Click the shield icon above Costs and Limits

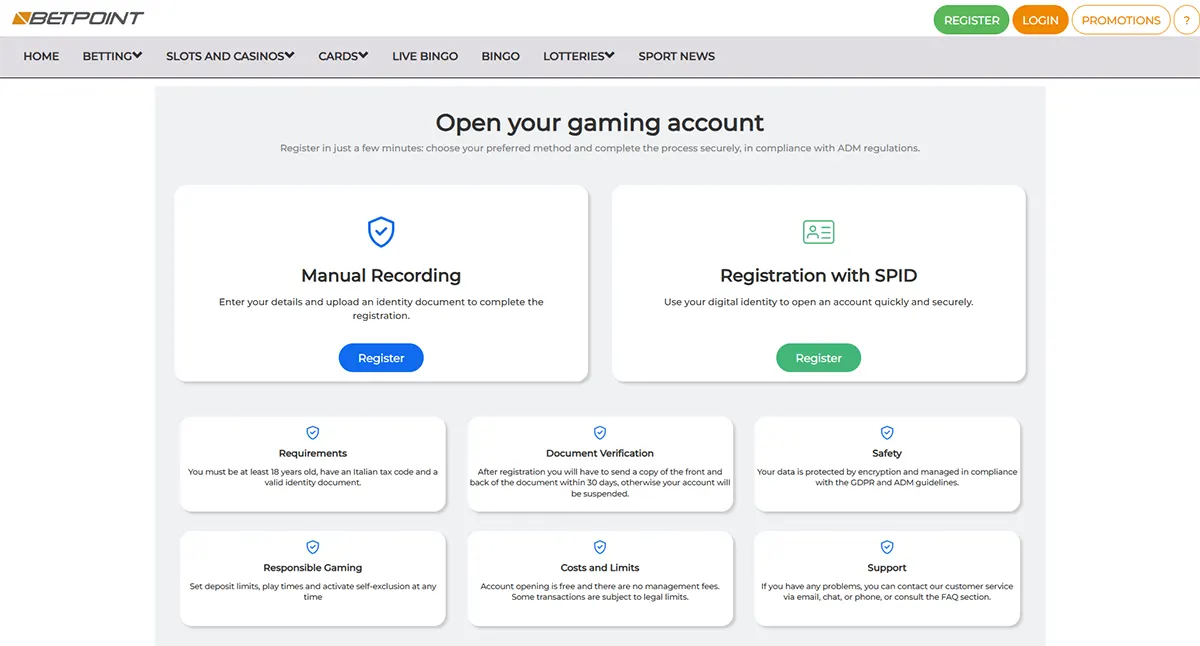[600, 547]
